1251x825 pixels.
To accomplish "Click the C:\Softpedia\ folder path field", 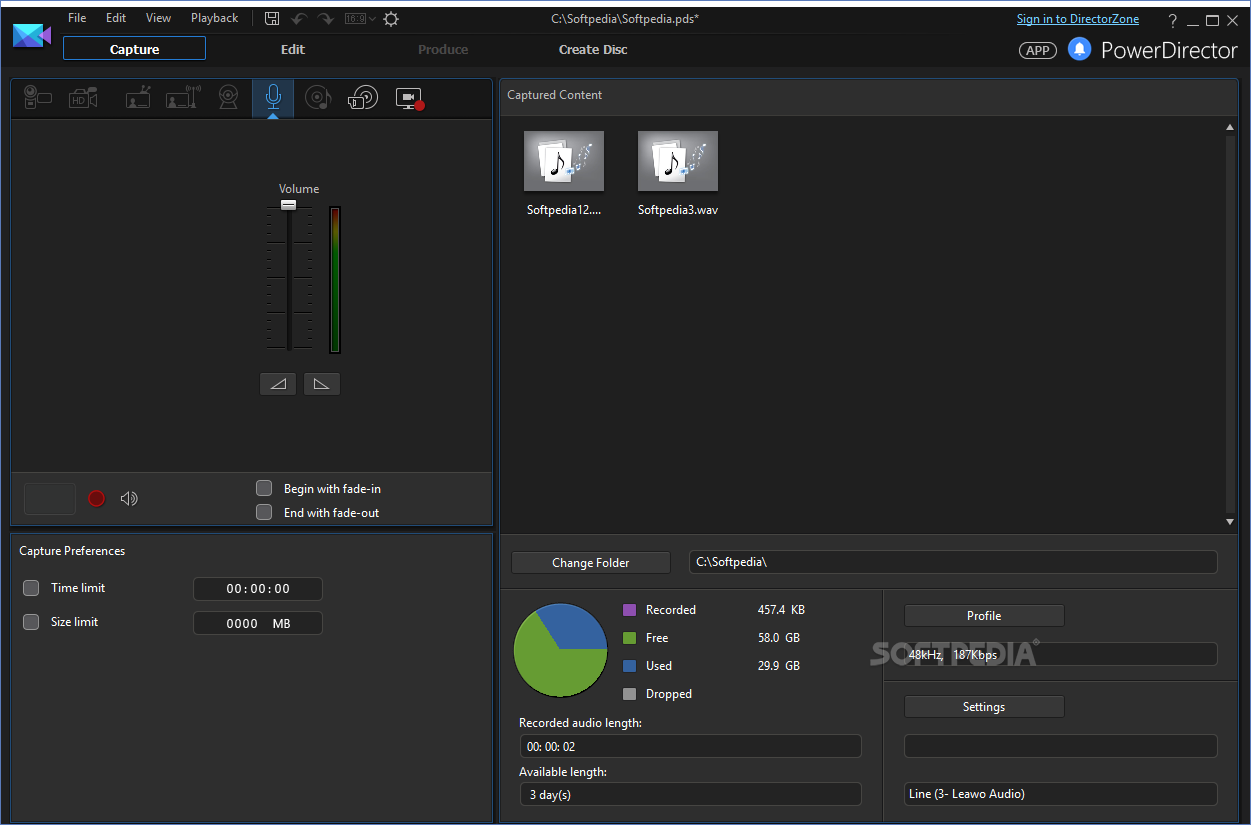I will tap(953, 562).
